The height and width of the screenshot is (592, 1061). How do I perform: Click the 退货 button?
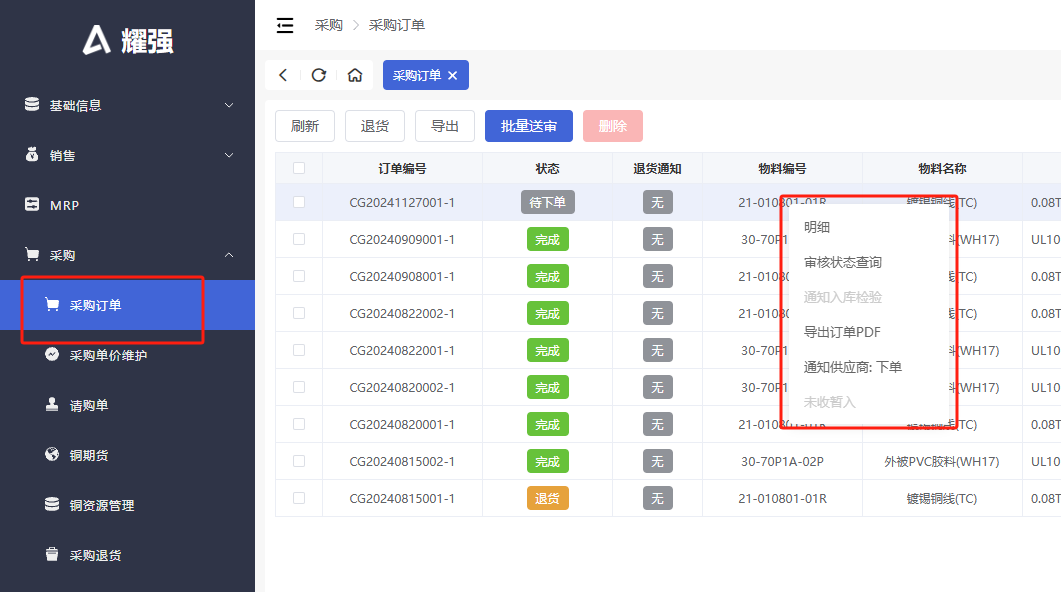pyautogui.click(x=375, y=126)
